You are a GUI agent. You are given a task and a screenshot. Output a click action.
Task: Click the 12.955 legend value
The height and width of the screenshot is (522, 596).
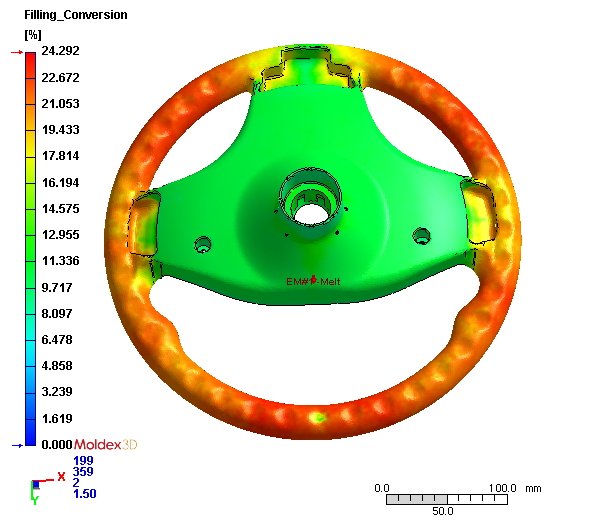tap(60, 235)
